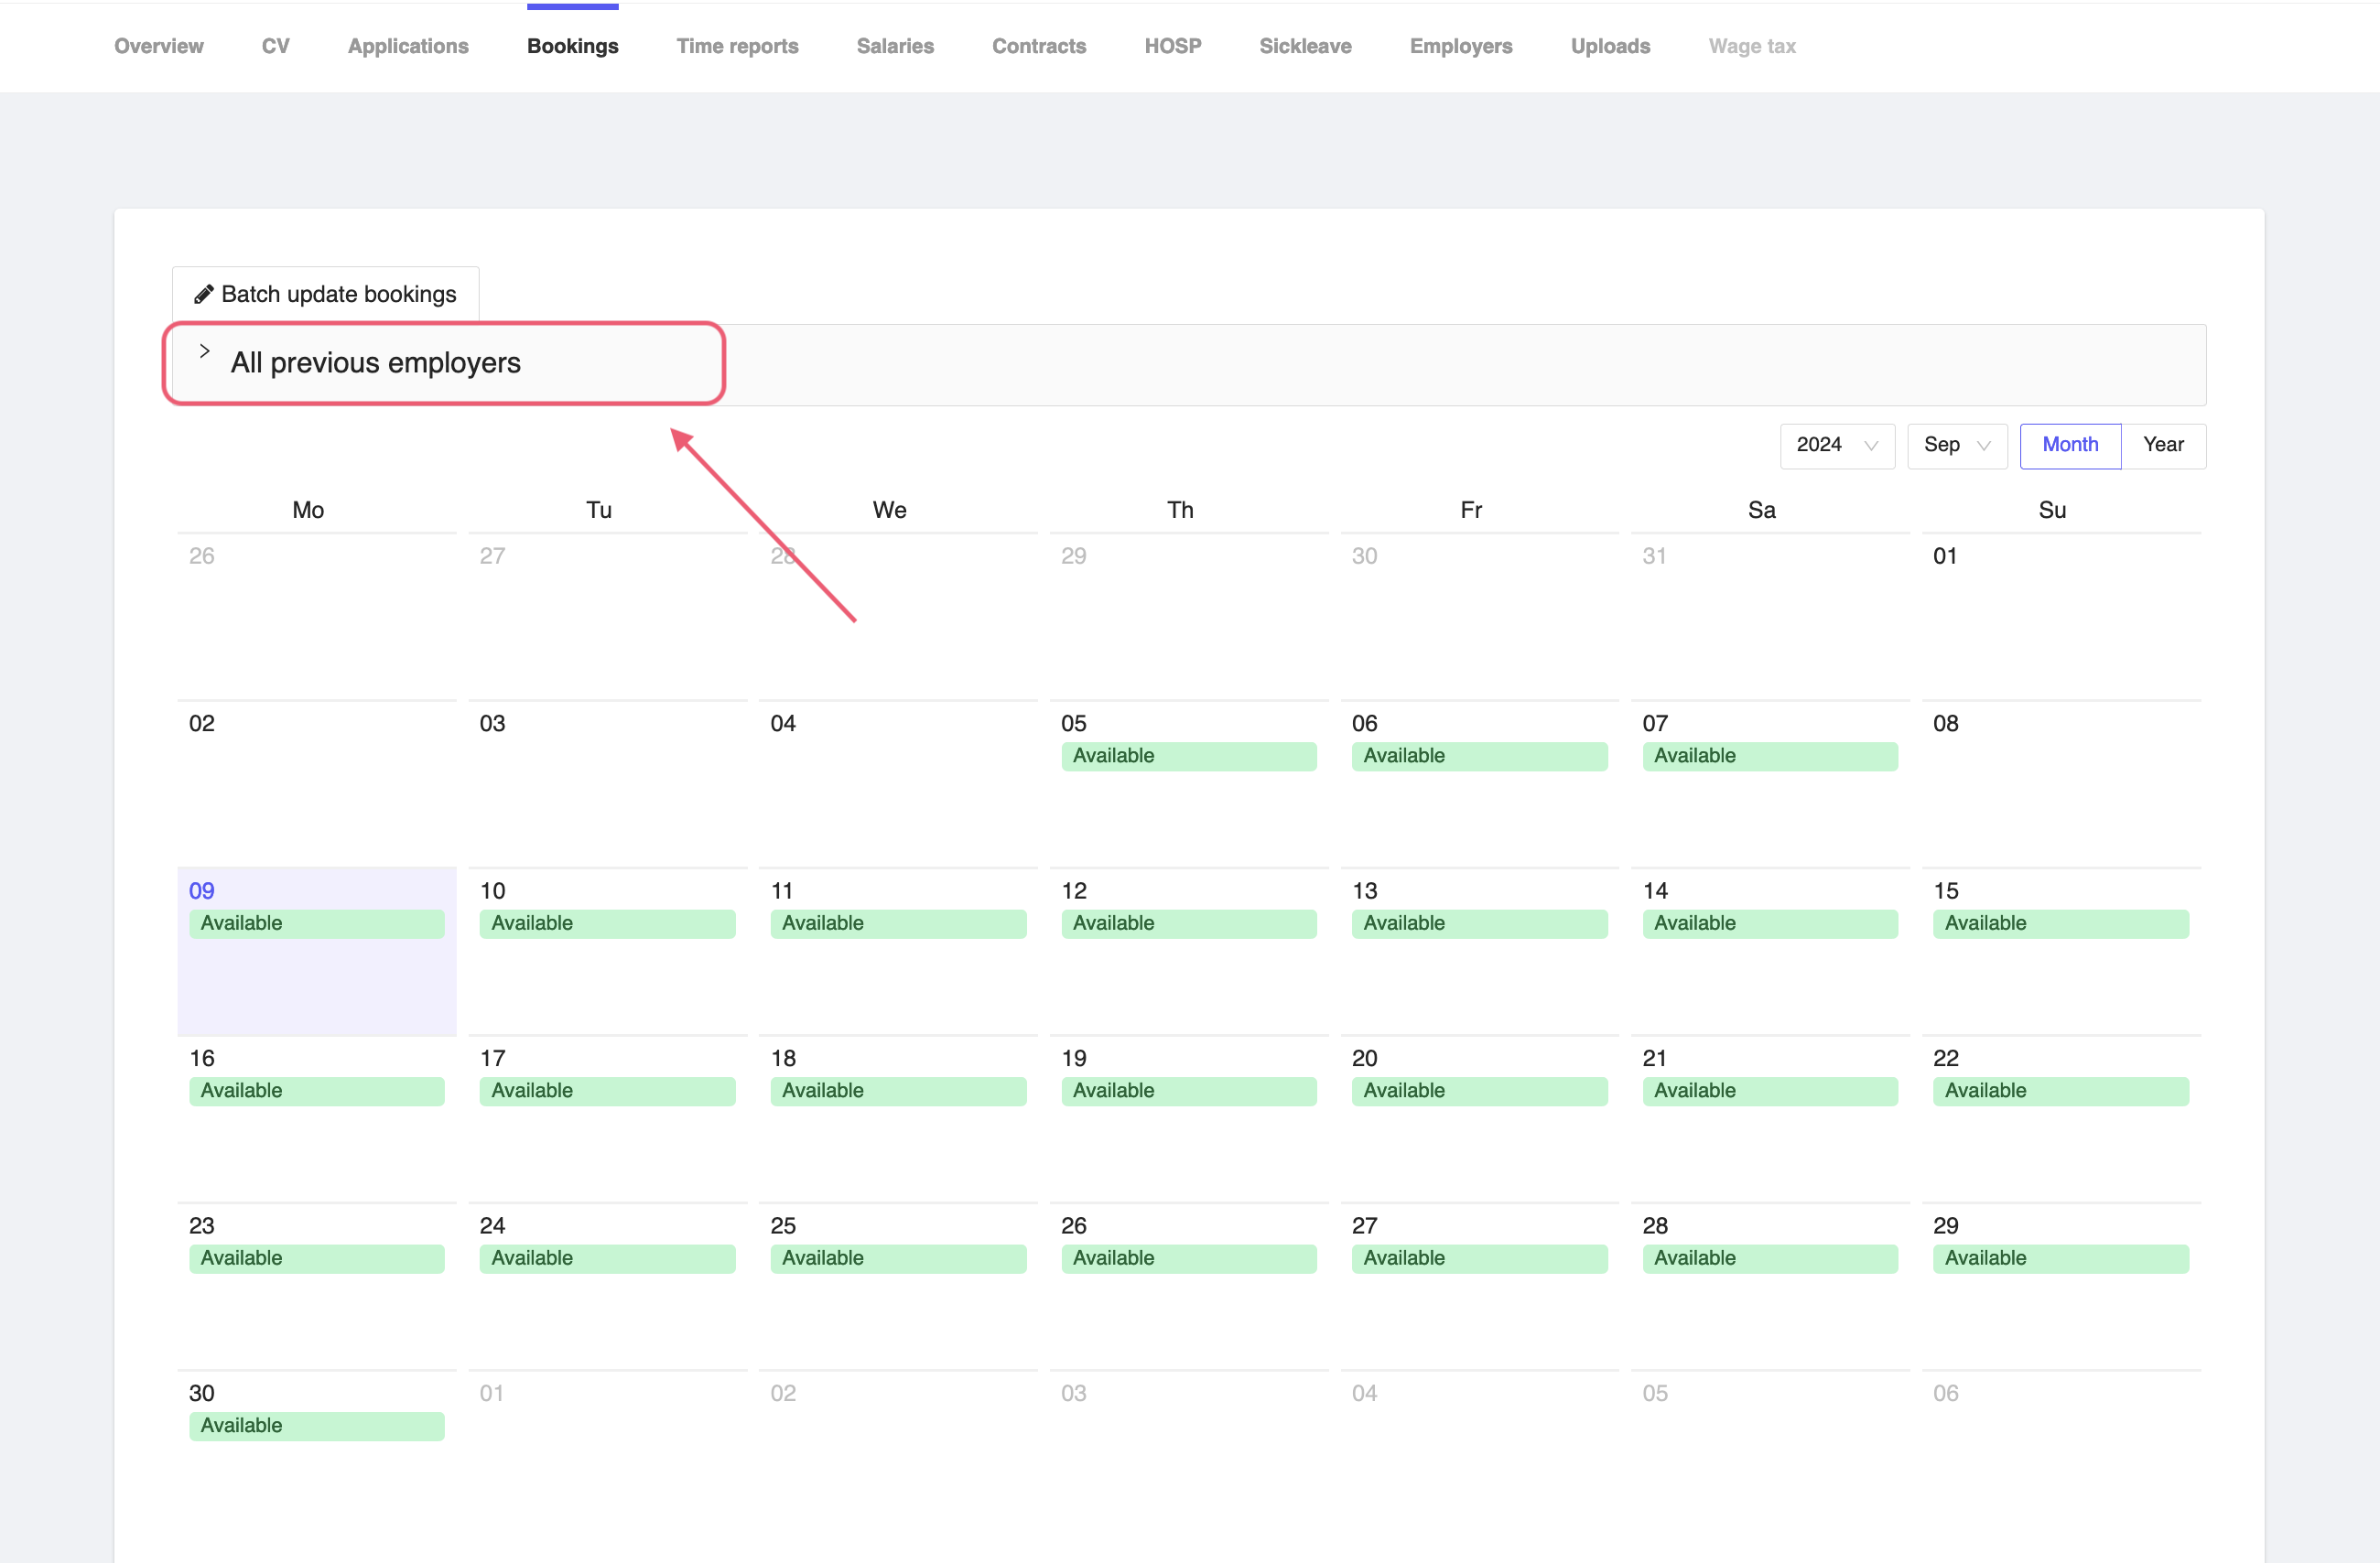Go to the Salaries tab
The width and height of the screenshot is (2380, 1563).
coord(894,46)
